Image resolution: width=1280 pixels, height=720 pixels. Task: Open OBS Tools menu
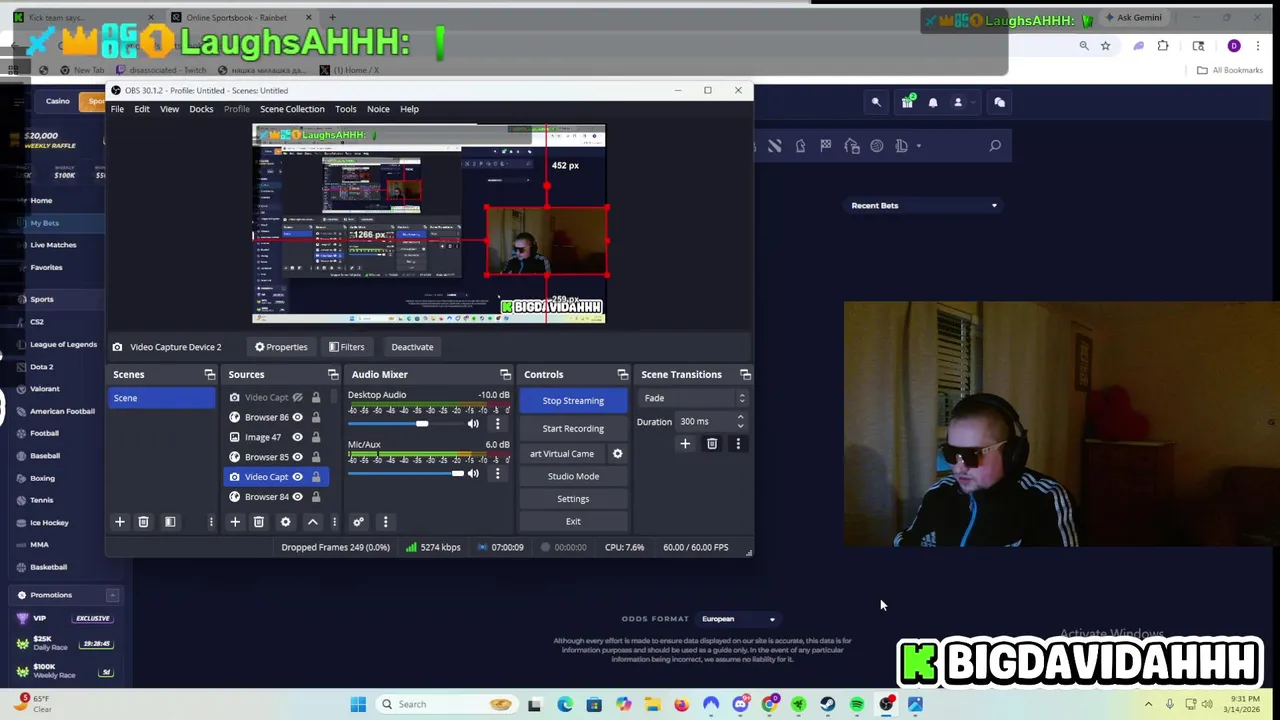click(x=346, y=109)
